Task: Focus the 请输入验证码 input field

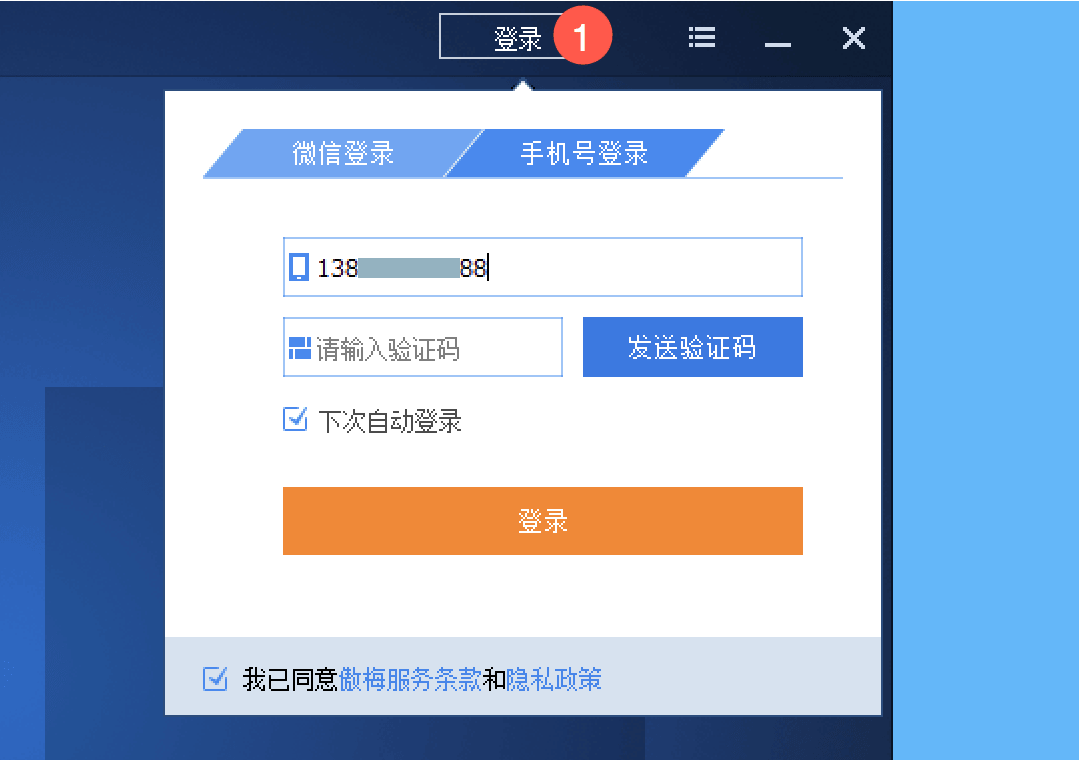Action: (423, 347)
